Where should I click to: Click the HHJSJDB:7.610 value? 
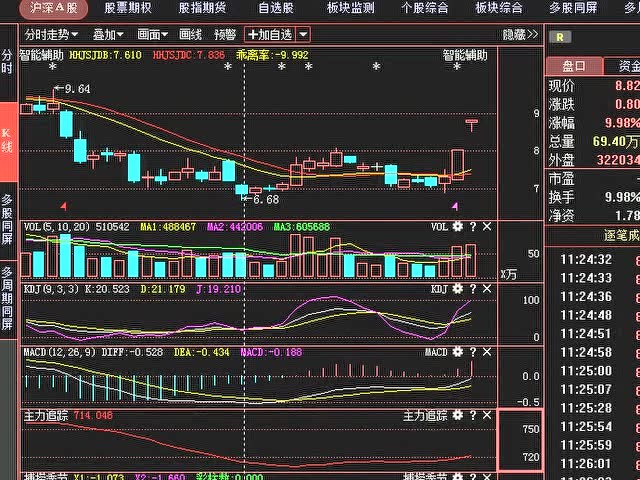pyautogui.click(x=105, y=55)
